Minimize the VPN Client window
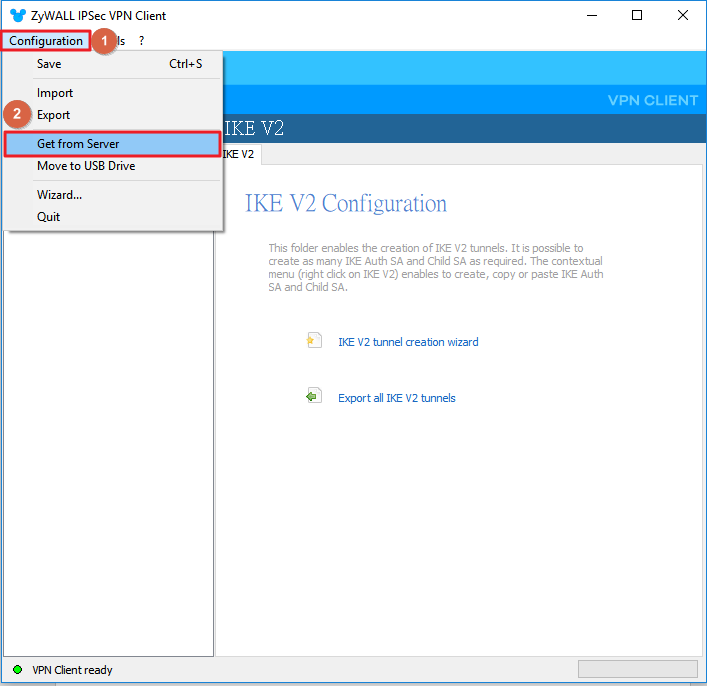Screen dimensions: 707x686 coord(592,15)
